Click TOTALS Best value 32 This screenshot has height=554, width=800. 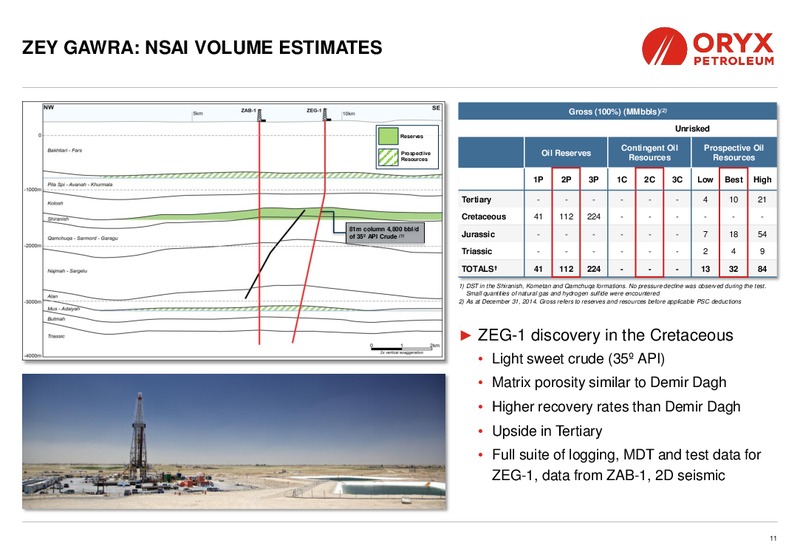pos(734,268)
